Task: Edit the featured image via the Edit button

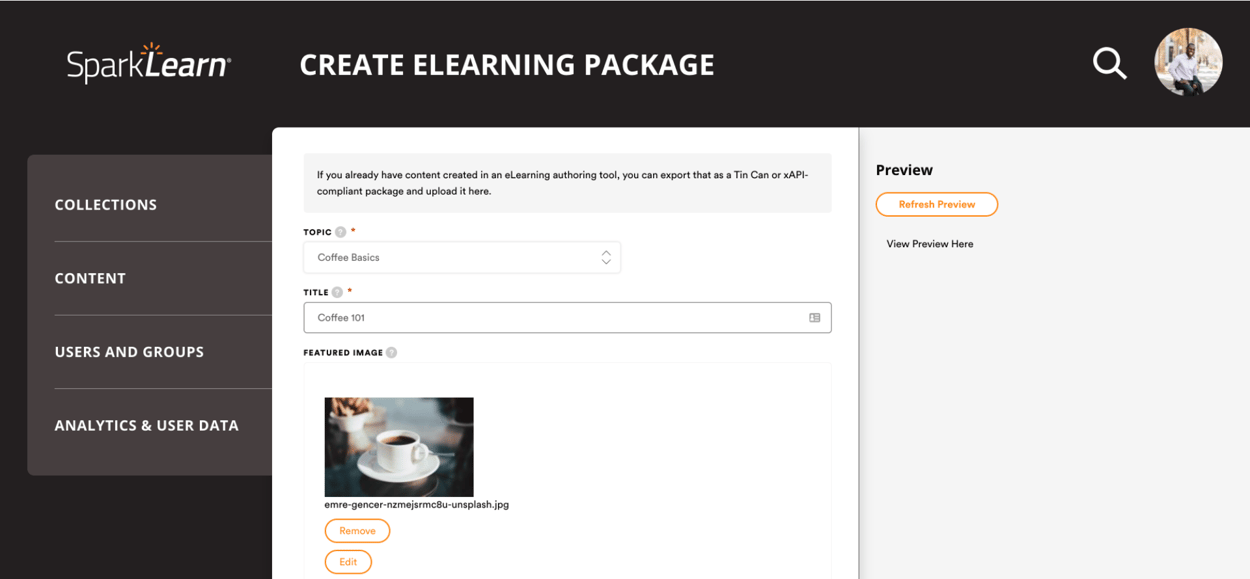Action: point(348,561)
